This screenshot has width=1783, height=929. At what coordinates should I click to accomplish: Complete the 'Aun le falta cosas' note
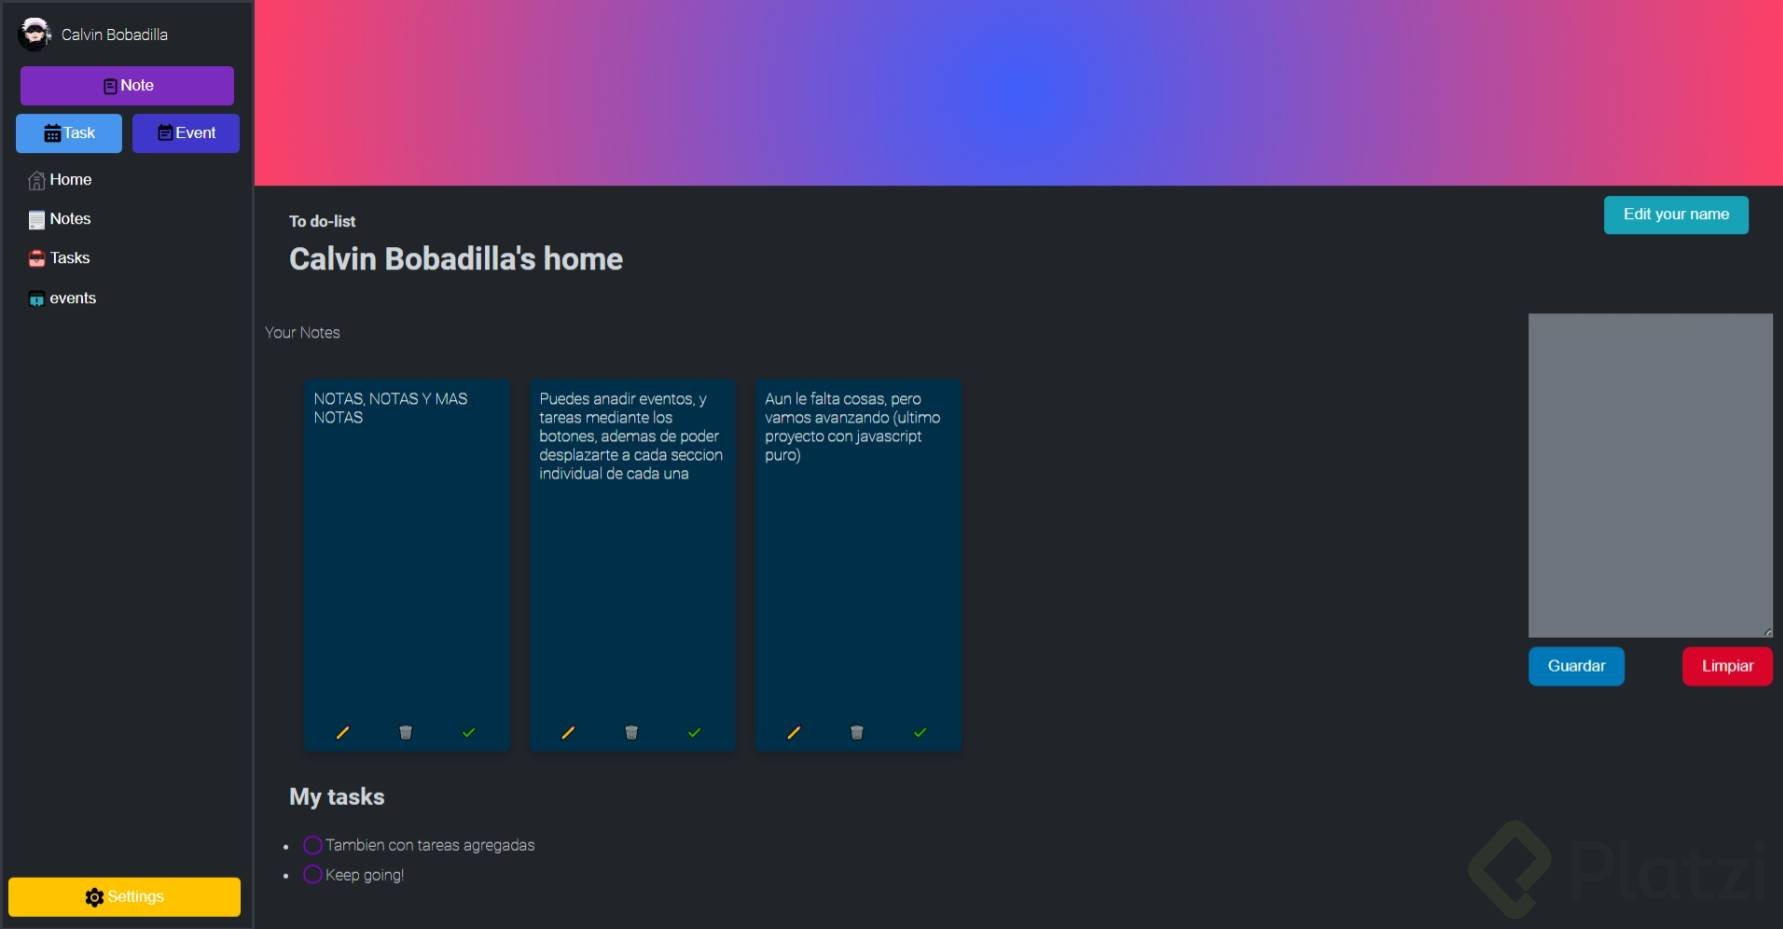coord(920,733)
